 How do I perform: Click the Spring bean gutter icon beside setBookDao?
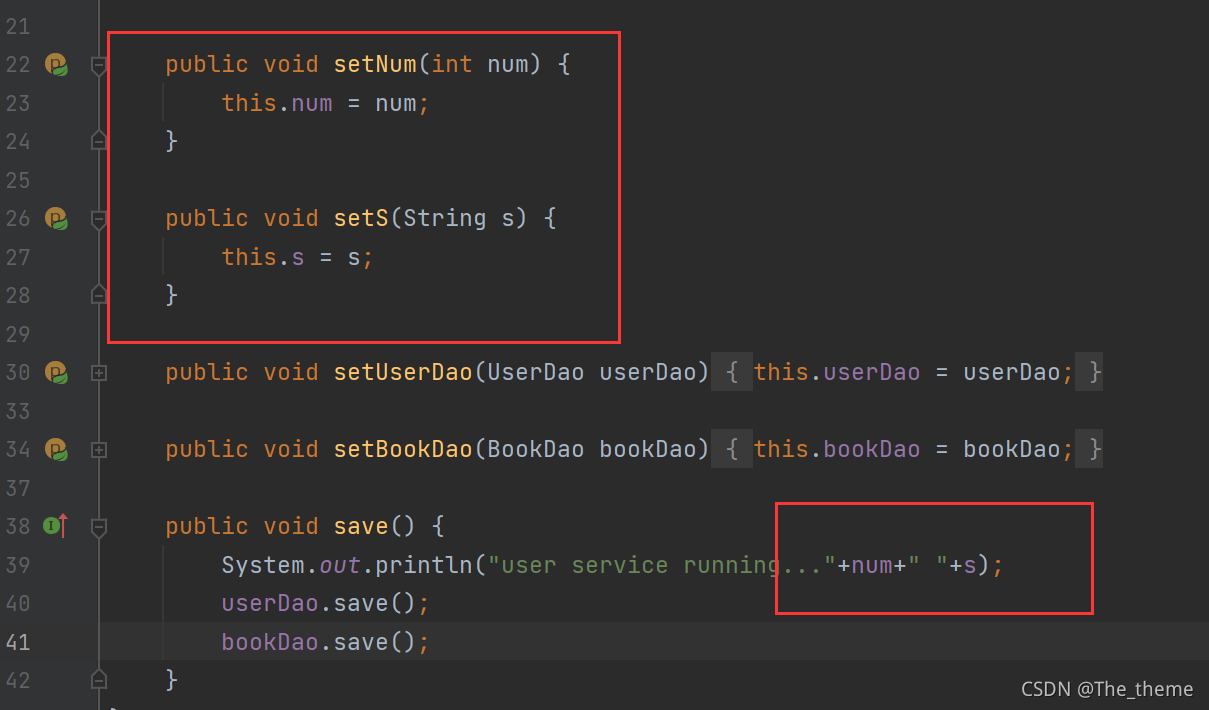(x=56, y=450)
